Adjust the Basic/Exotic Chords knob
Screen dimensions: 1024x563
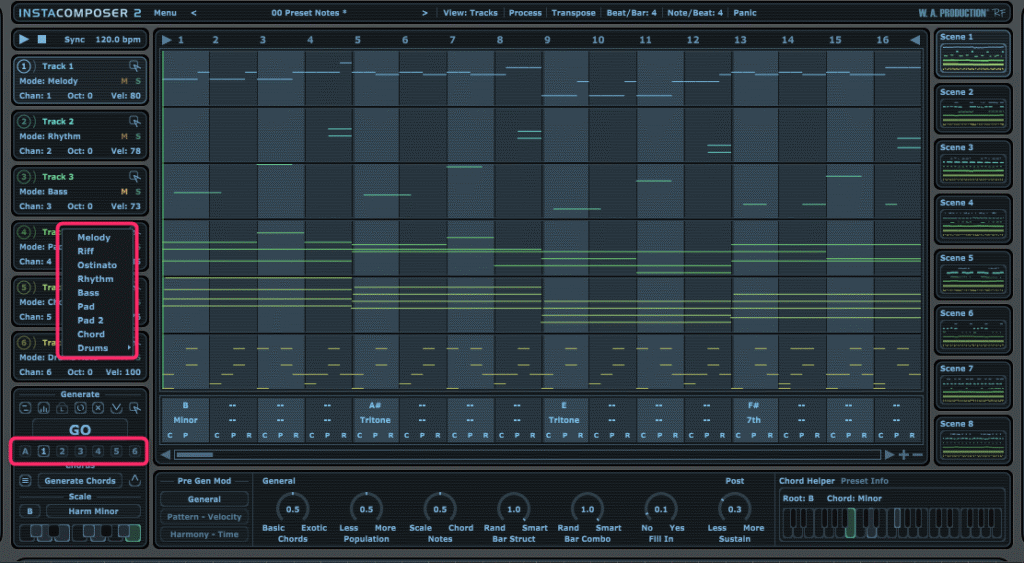(293, 509)
